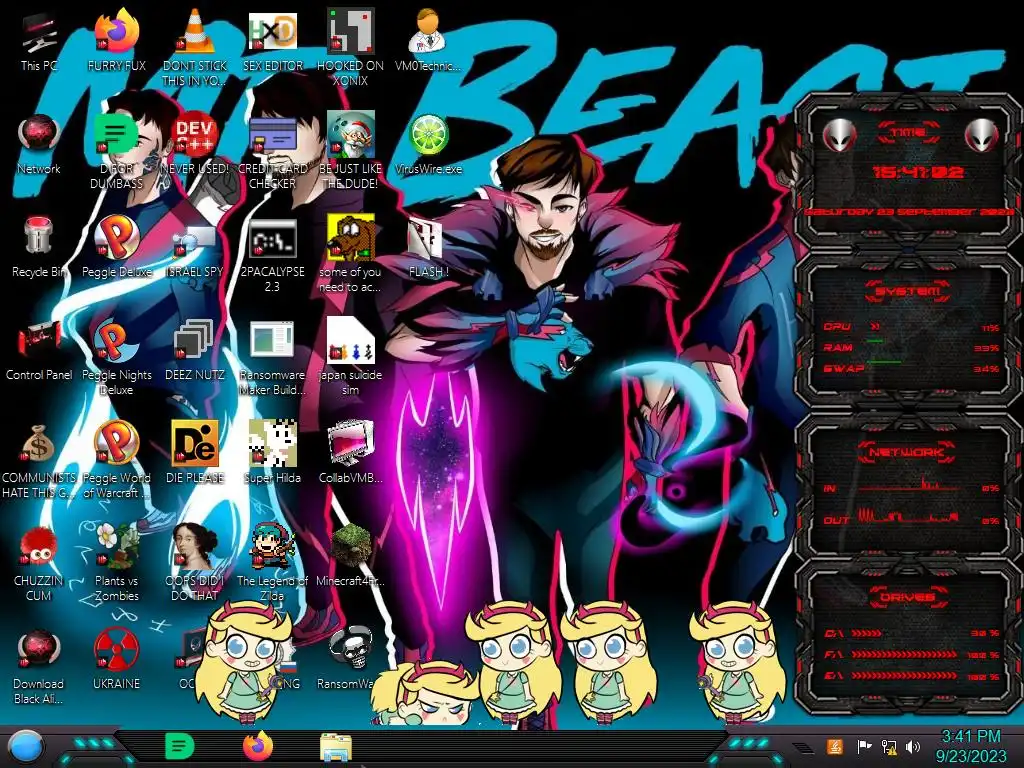Open the Peggle Nights Deluxe shortcut
The image size is (1024, 768).
(x=117, y=340)
